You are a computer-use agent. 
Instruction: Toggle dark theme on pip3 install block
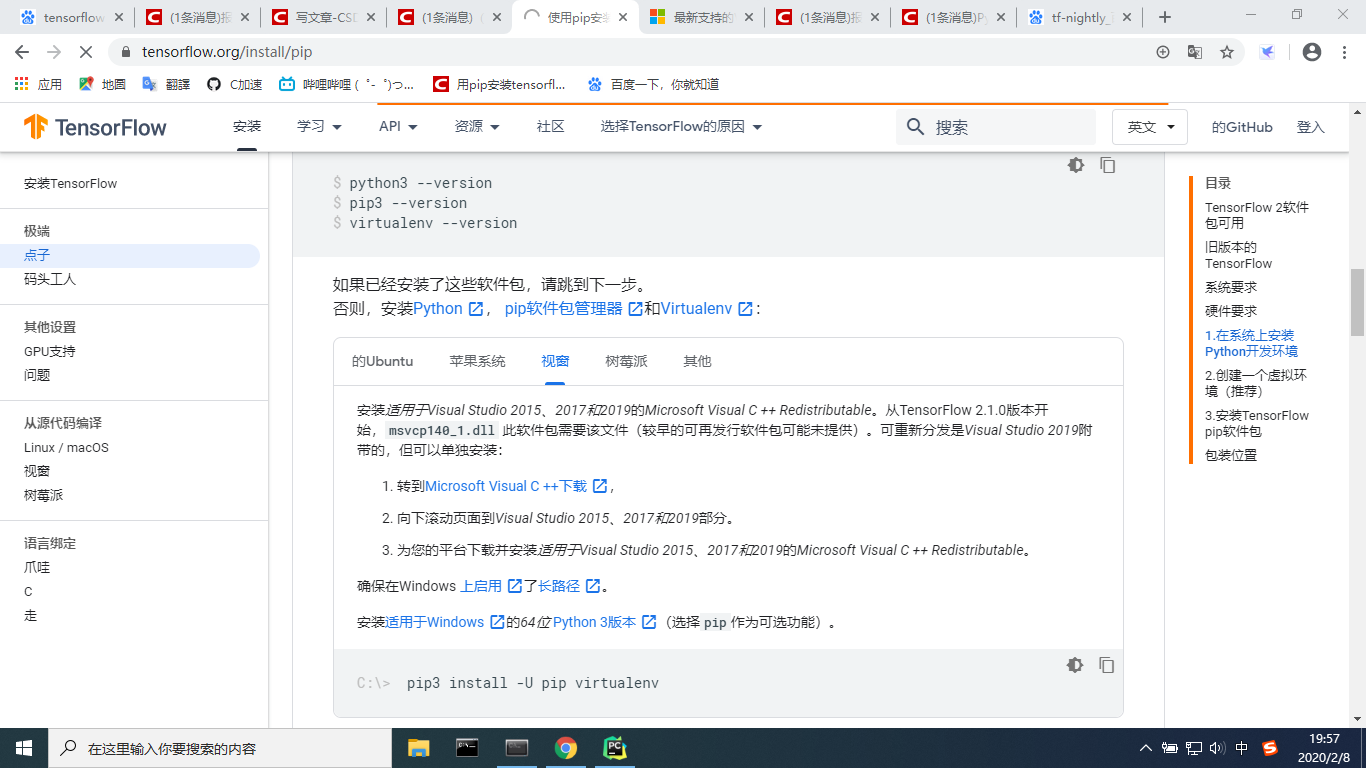(x=1075, y=665)
